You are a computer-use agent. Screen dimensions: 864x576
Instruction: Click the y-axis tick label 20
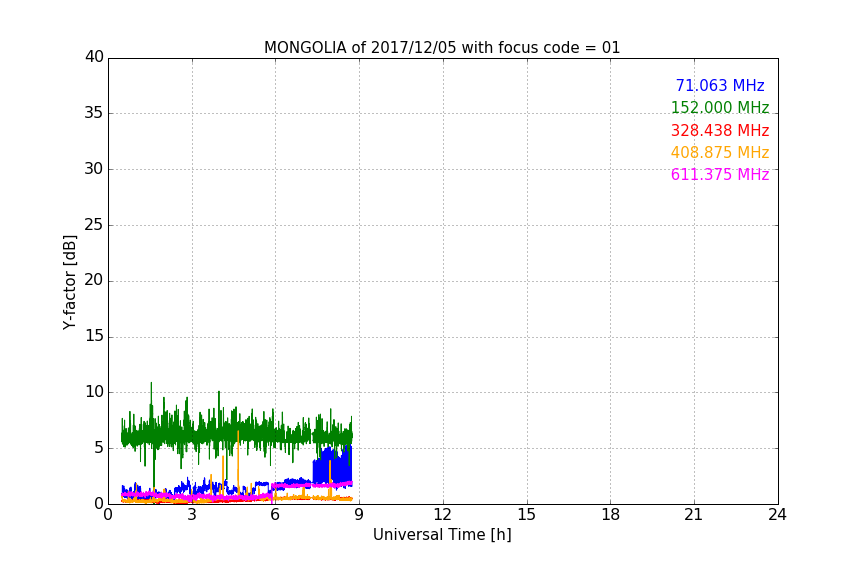click(94, 280)
